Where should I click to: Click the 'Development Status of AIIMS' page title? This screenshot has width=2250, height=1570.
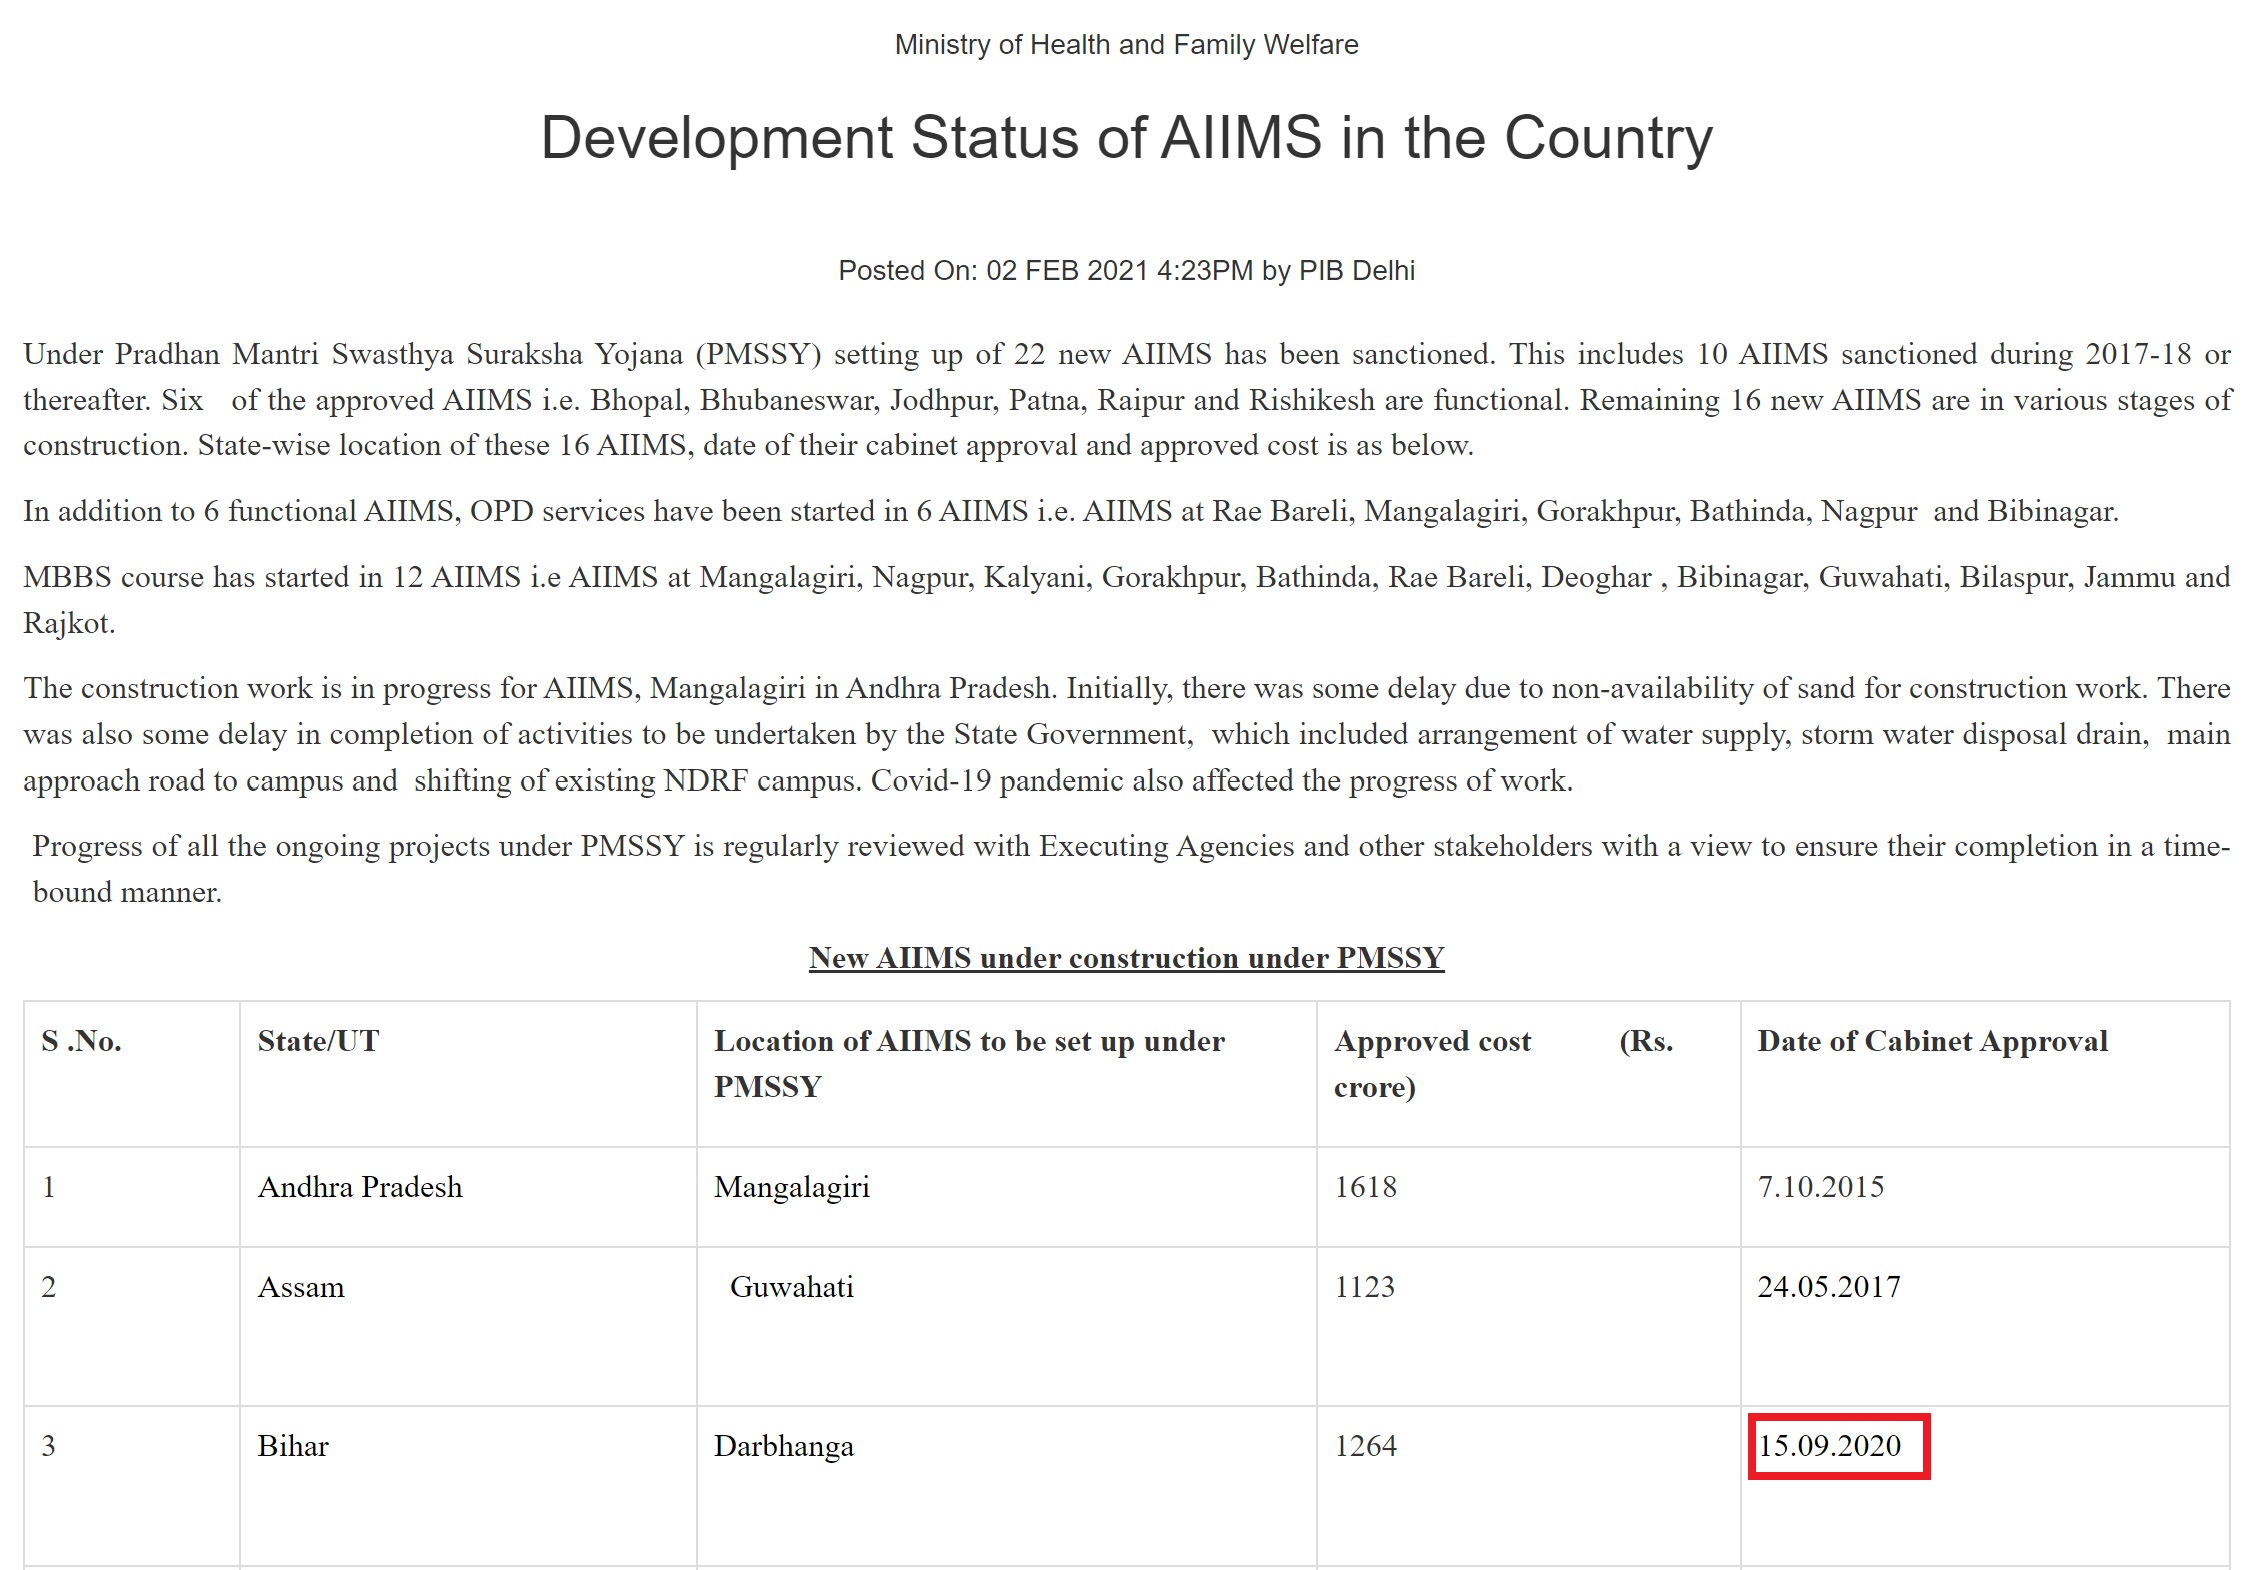click(x=1126, y=137)
